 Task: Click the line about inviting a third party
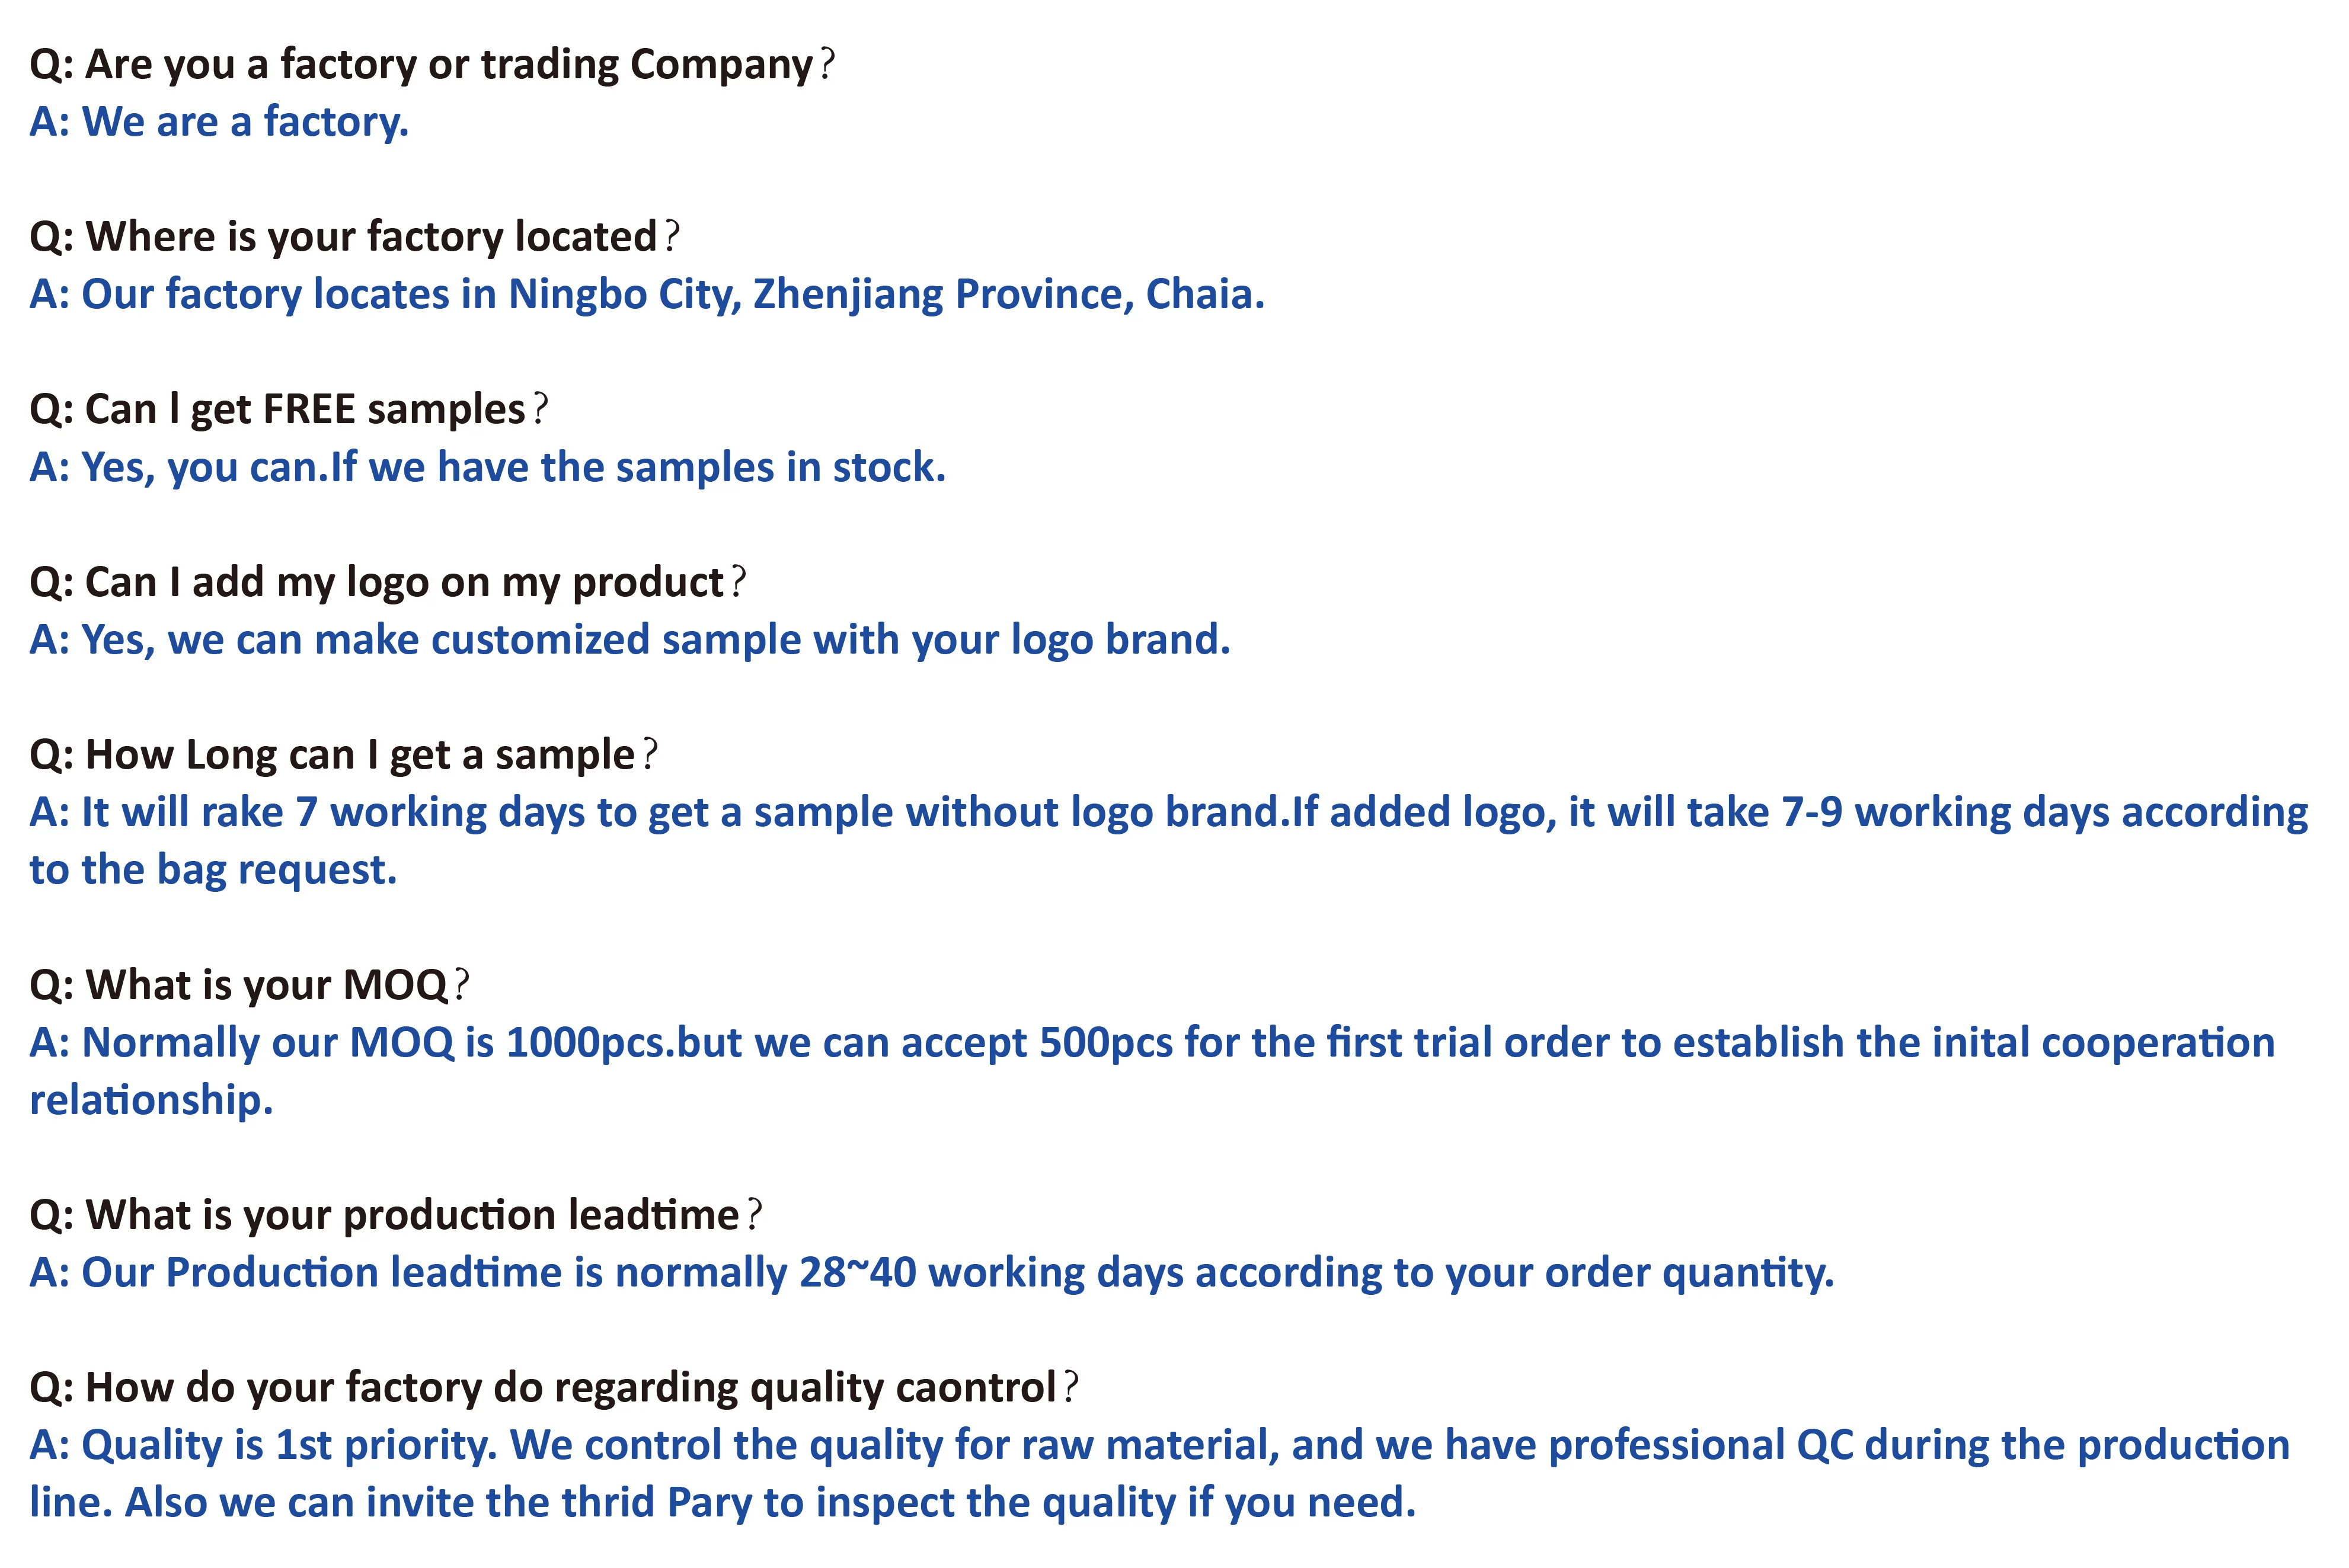[x=722, y=1503]
